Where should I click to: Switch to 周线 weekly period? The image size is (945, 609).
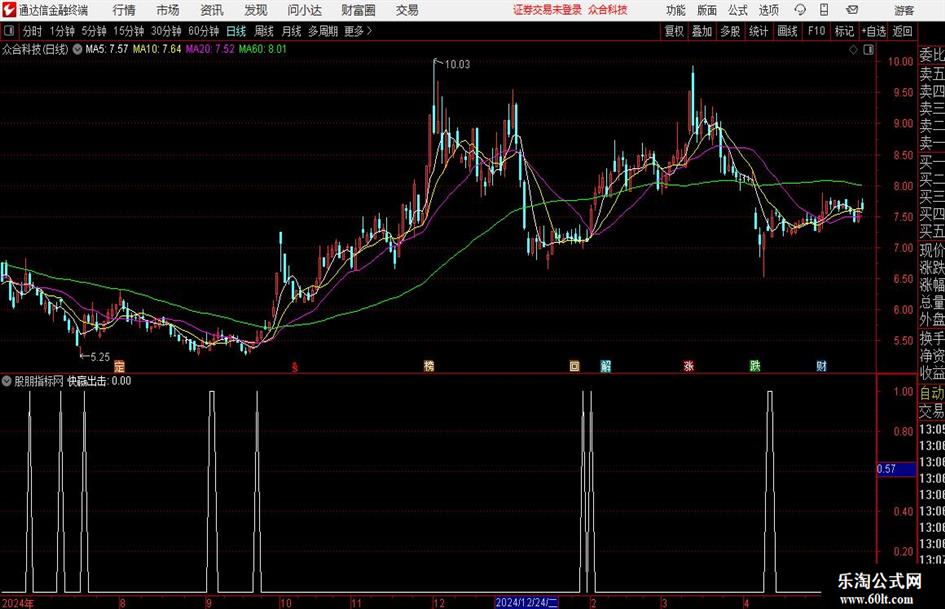[x=264, y=31]
